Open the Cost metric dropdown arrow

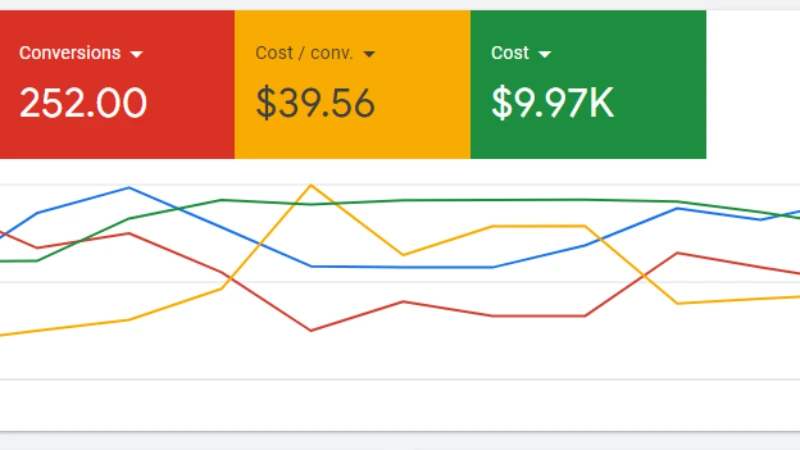(544, 54)
